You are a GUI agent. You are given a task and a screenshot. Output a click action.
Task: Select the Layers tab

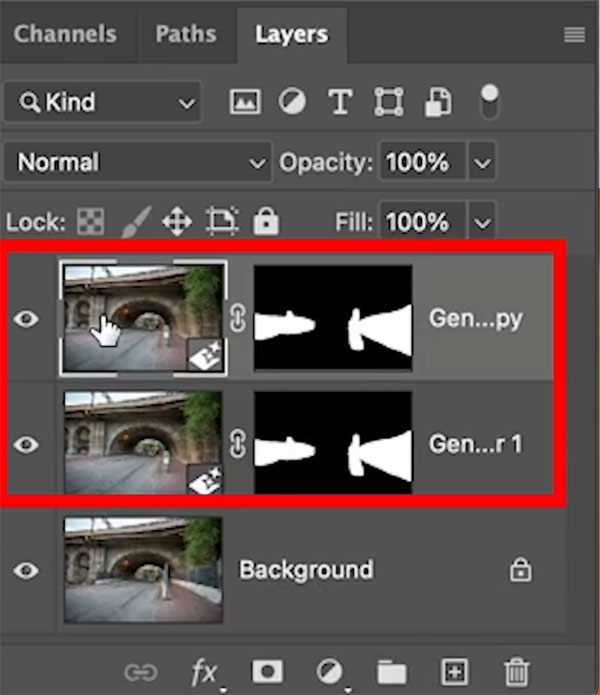292,34
